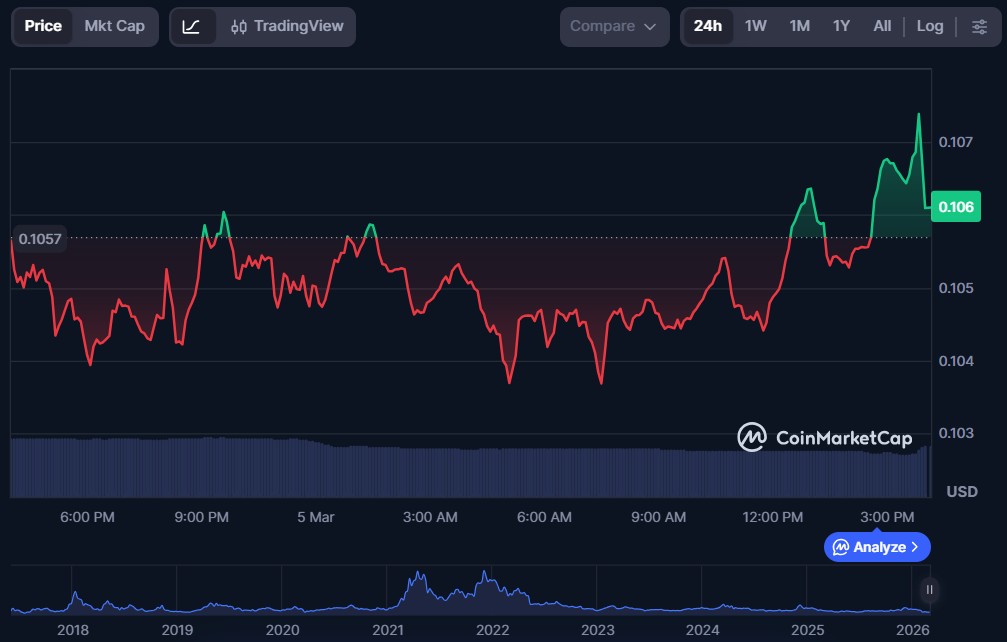
Task: Click the 0.1057 opening price label
Action: pyautogui.click(x=40, y=239)
